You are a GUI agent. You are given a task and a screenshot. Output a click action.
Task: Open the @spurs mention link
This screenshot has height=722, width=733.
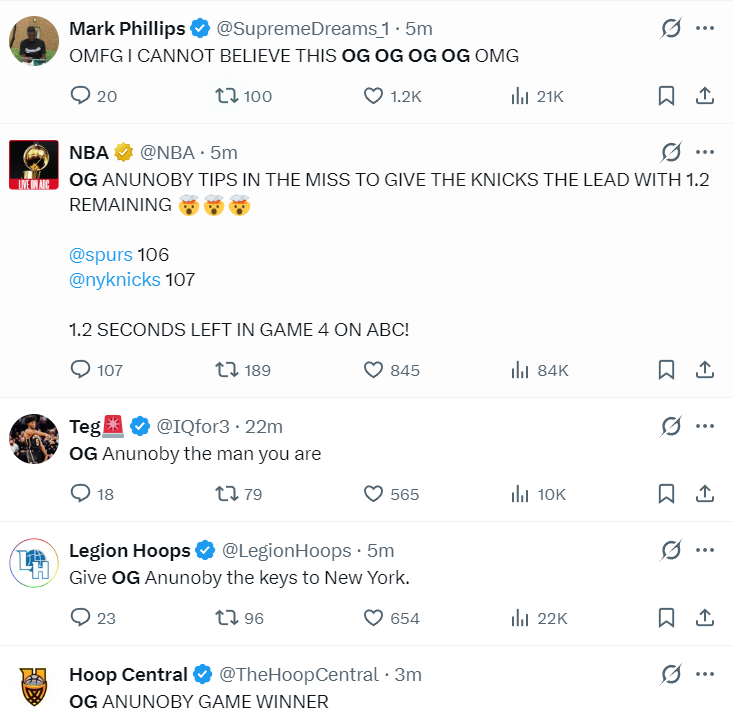point(101,255)
